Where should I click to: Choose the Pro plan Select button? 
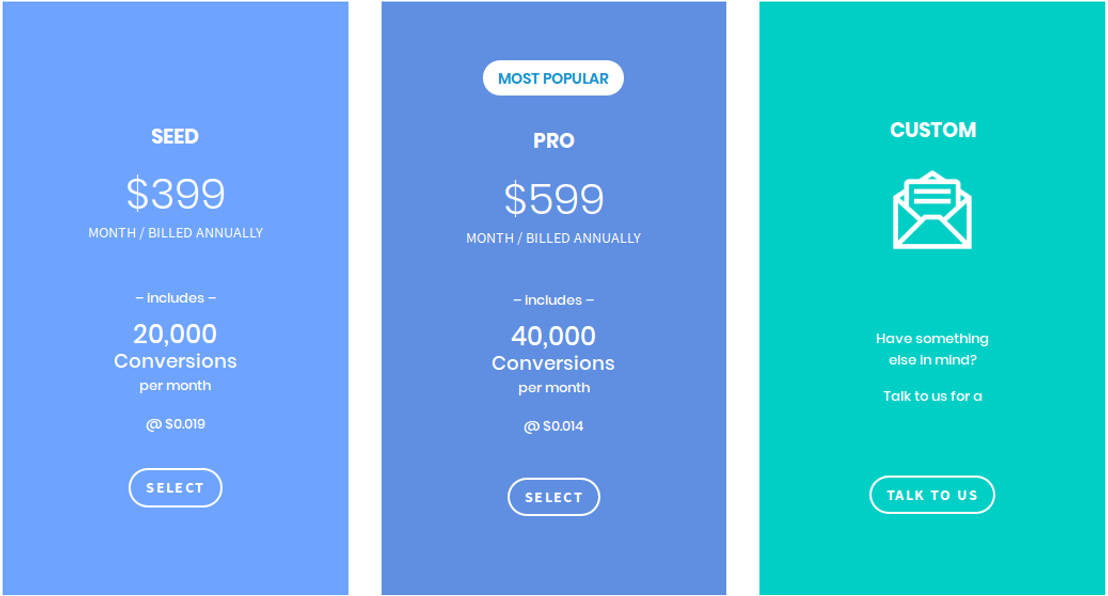(x=554, y=497)
